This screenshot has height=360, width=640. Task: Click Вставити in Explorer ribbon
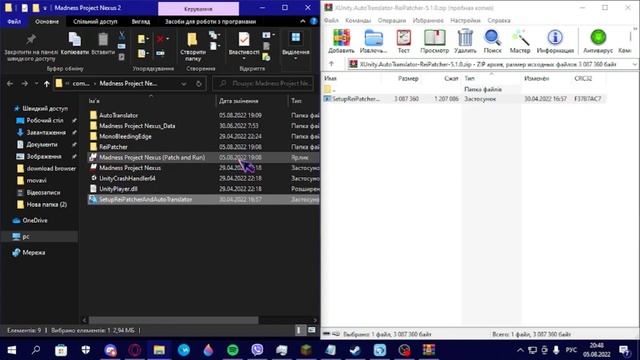(103, 44)
